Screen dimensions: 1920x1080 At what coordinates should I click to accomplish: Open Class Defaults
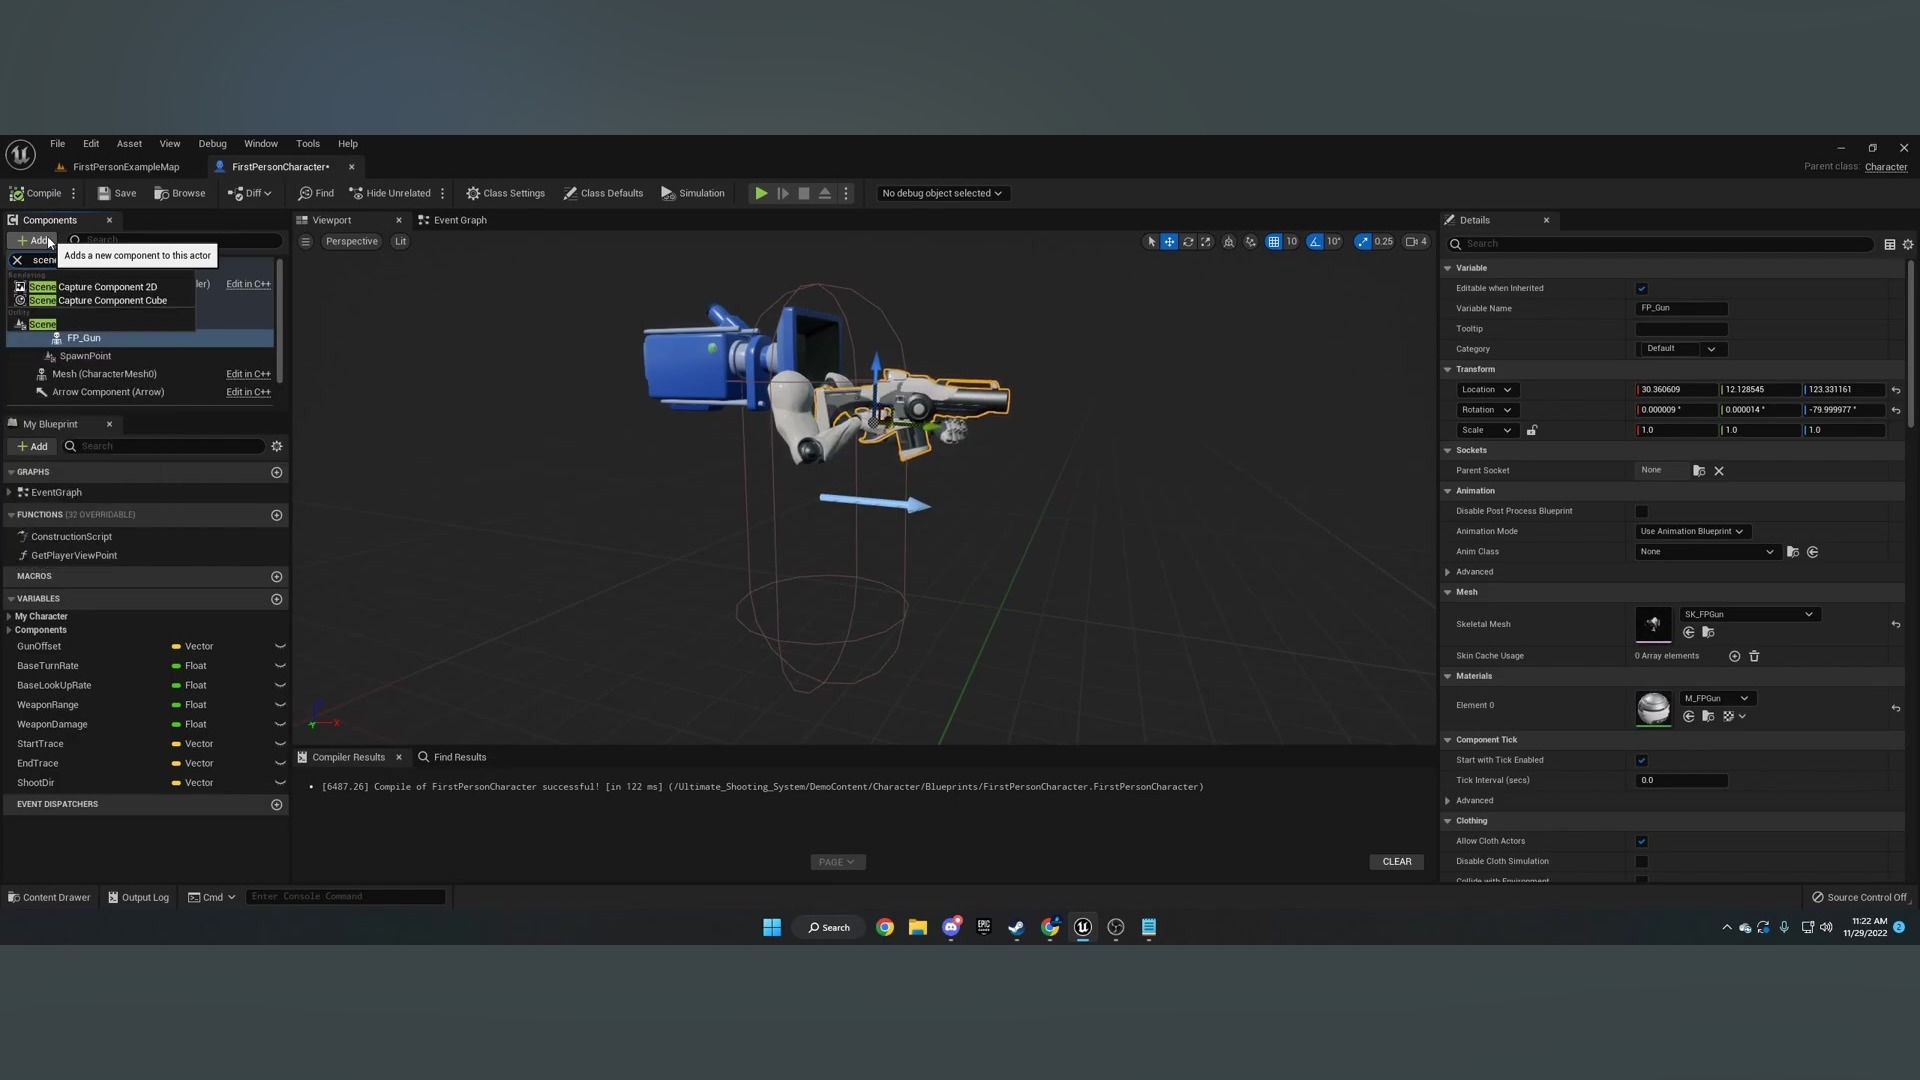click(x=603, y=193)
